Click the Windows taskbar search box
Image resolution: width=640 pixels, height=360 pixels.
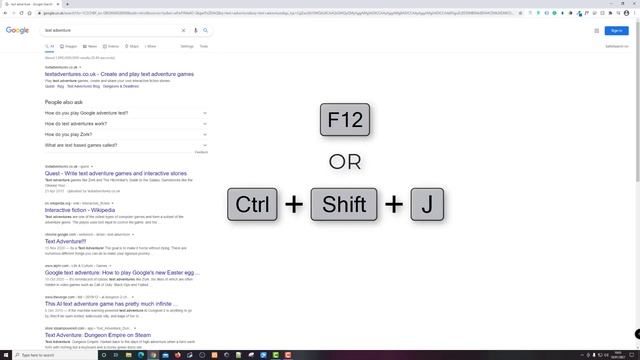[55, 355]
